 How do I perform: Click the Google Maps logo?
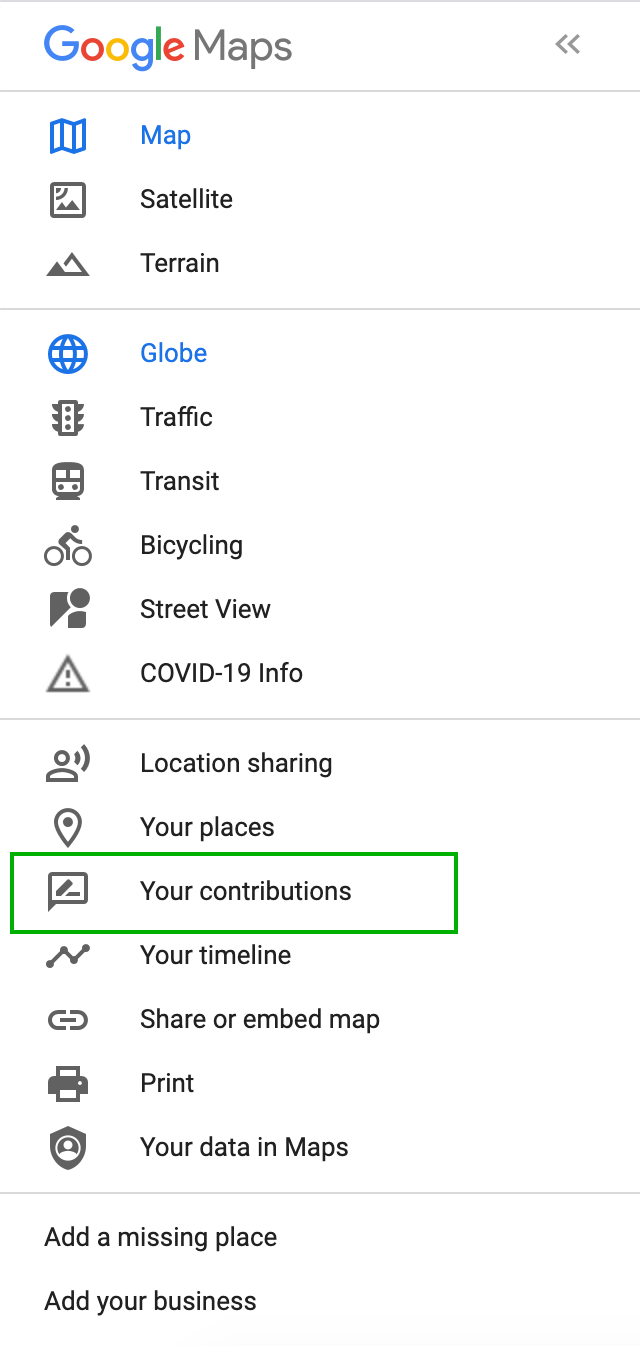(168, 46)
